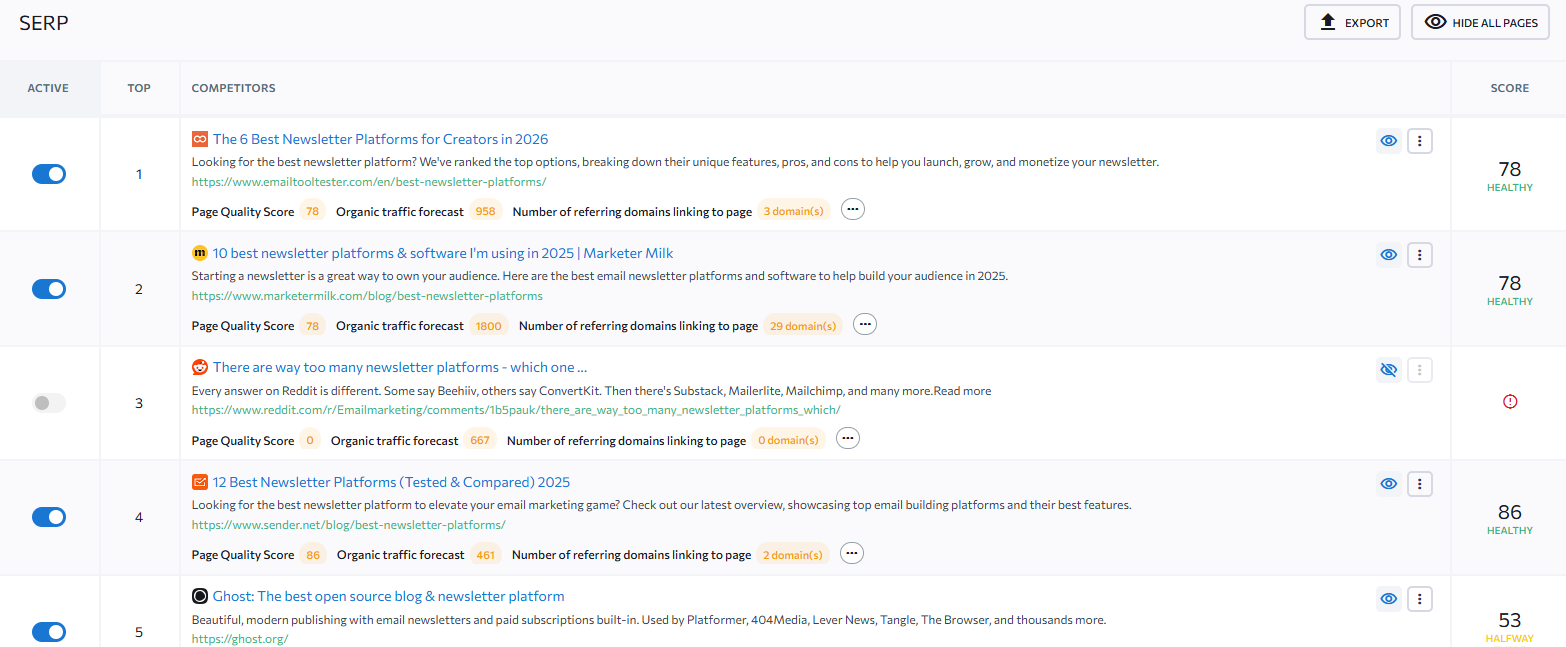Viewport: 1566px width, 647px height.
Task: Open 'The 6 Best Newsletter Platforms for Creators' title
Action: [x=380, y=139]
